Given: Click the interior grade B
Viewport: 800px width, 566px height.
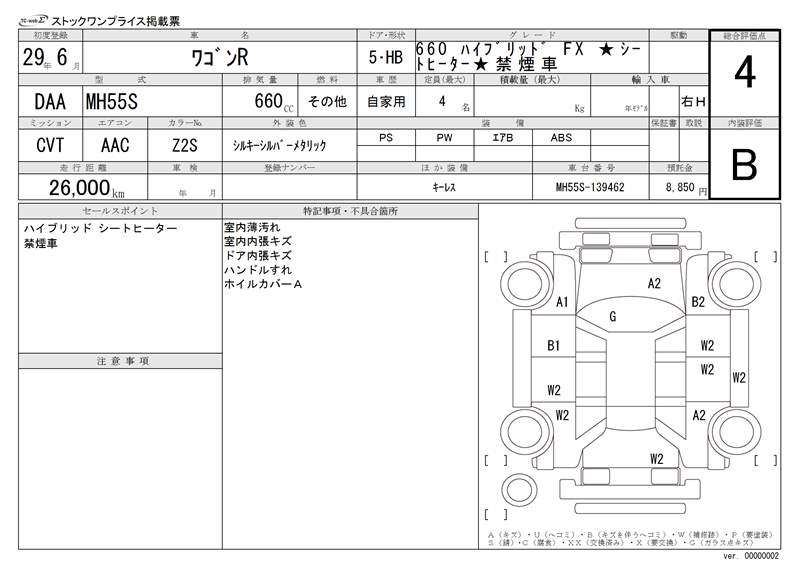Looking at the screenshot, I should pyautogui.click(x=744, y=165).
